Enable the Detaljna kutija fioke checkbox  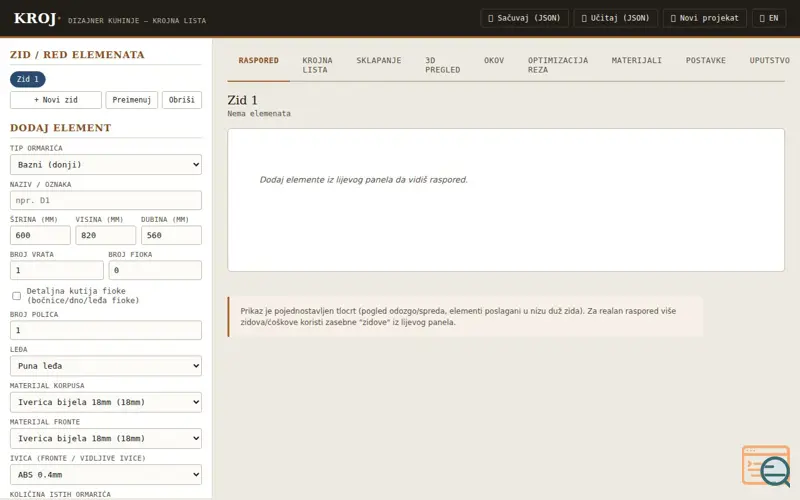[x=16, y=296]
